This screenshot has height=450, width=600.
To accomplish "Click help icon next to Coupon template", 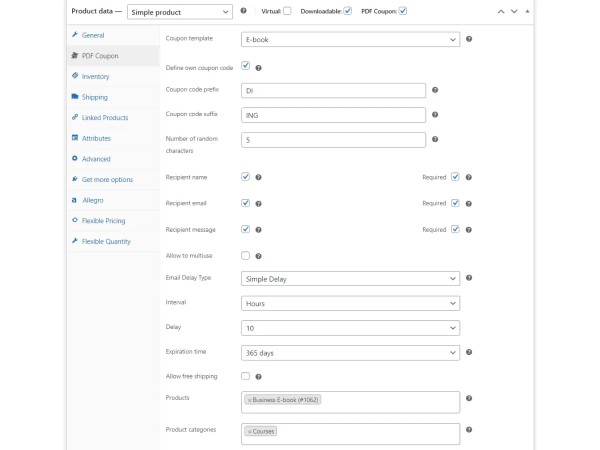I will (x=469, y=40).
